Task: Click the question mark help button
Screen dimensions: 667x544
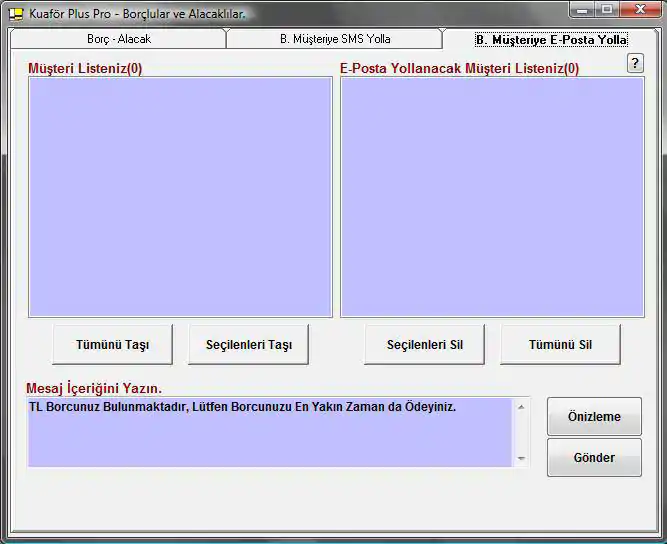Action: point(635,63)
